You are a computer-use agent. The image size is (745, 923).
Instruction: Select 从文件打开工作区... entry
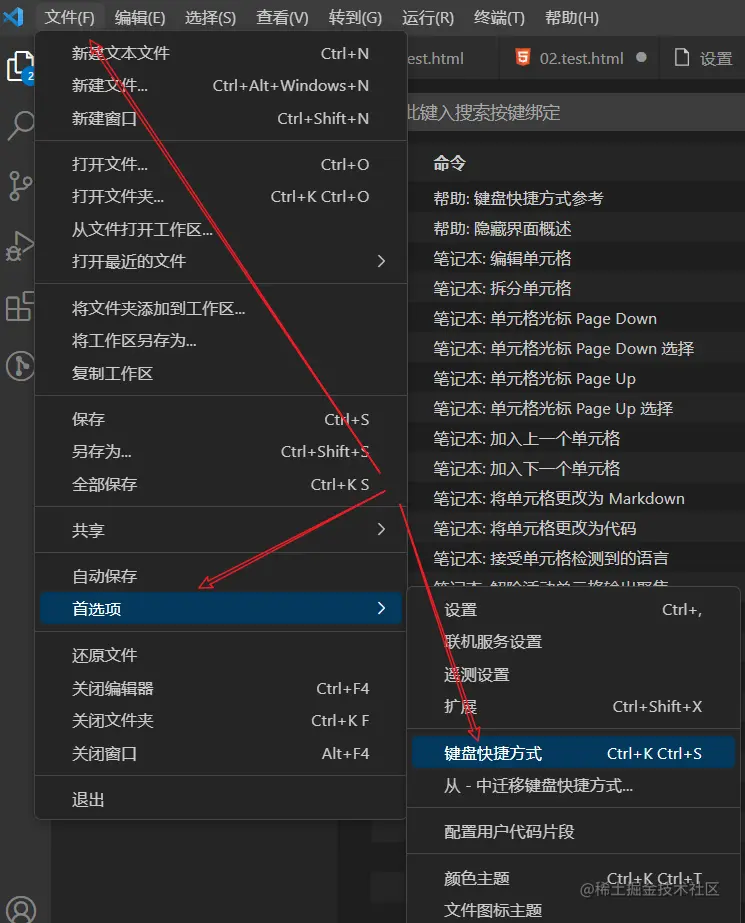221,229
